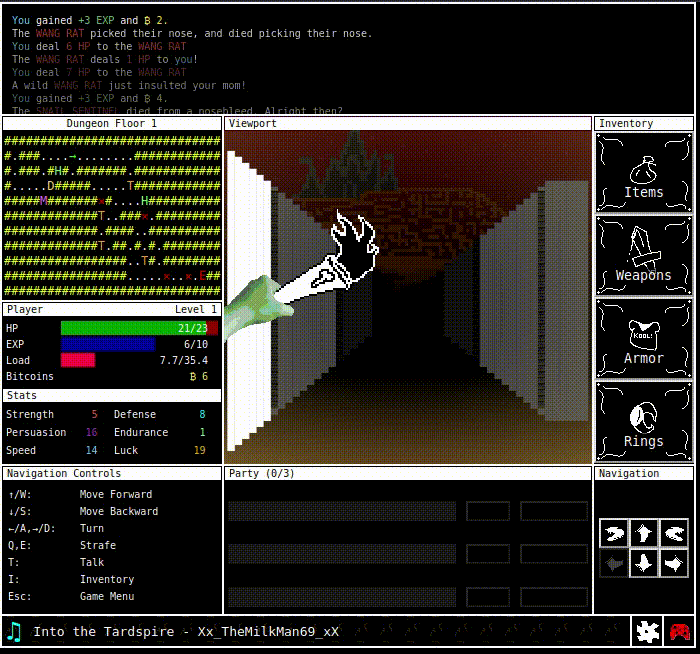Click the 'Level 1' label
The height and width of the screenshot is (654, 700).
196,309
